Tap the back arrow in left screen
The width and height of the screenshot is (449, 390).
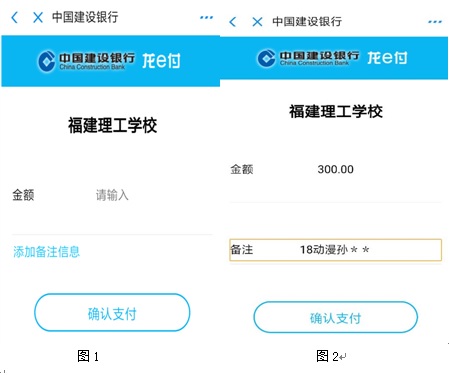click(14, 17)
